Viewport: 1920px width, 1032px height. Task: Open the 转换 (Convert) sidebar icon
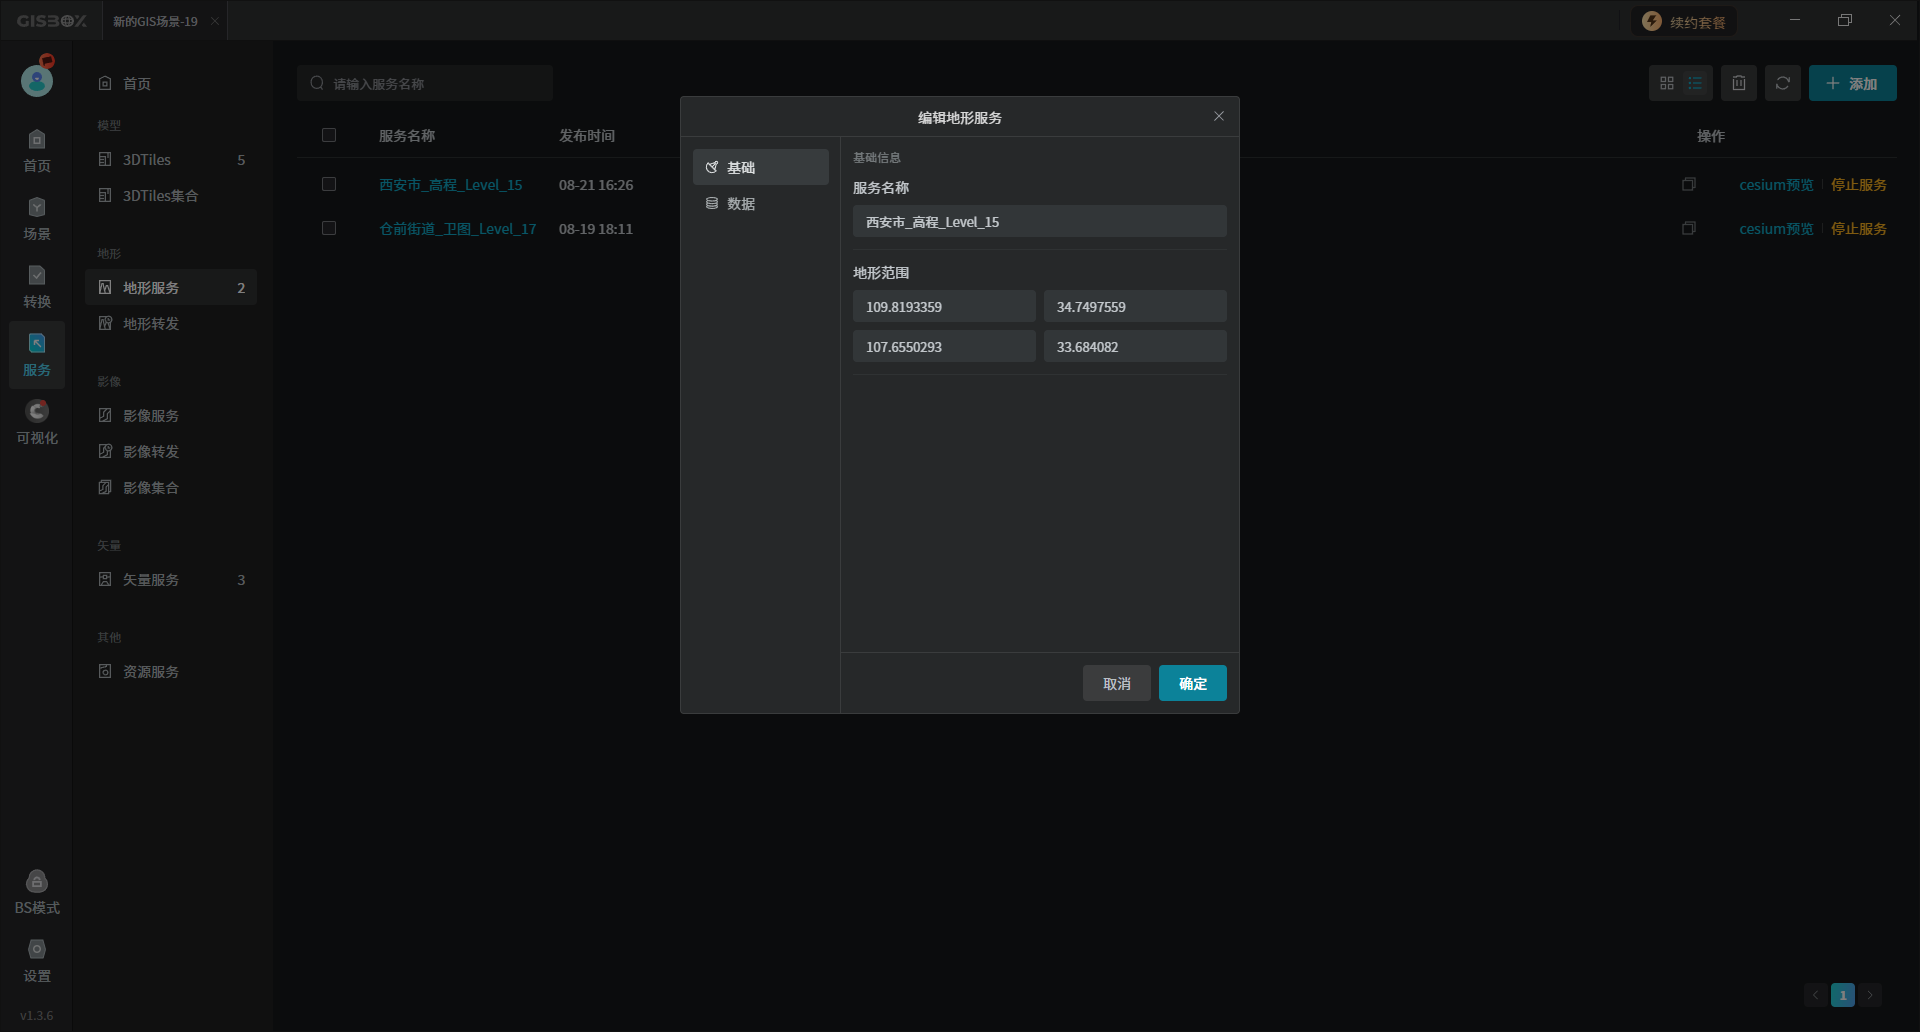[37, 286]
